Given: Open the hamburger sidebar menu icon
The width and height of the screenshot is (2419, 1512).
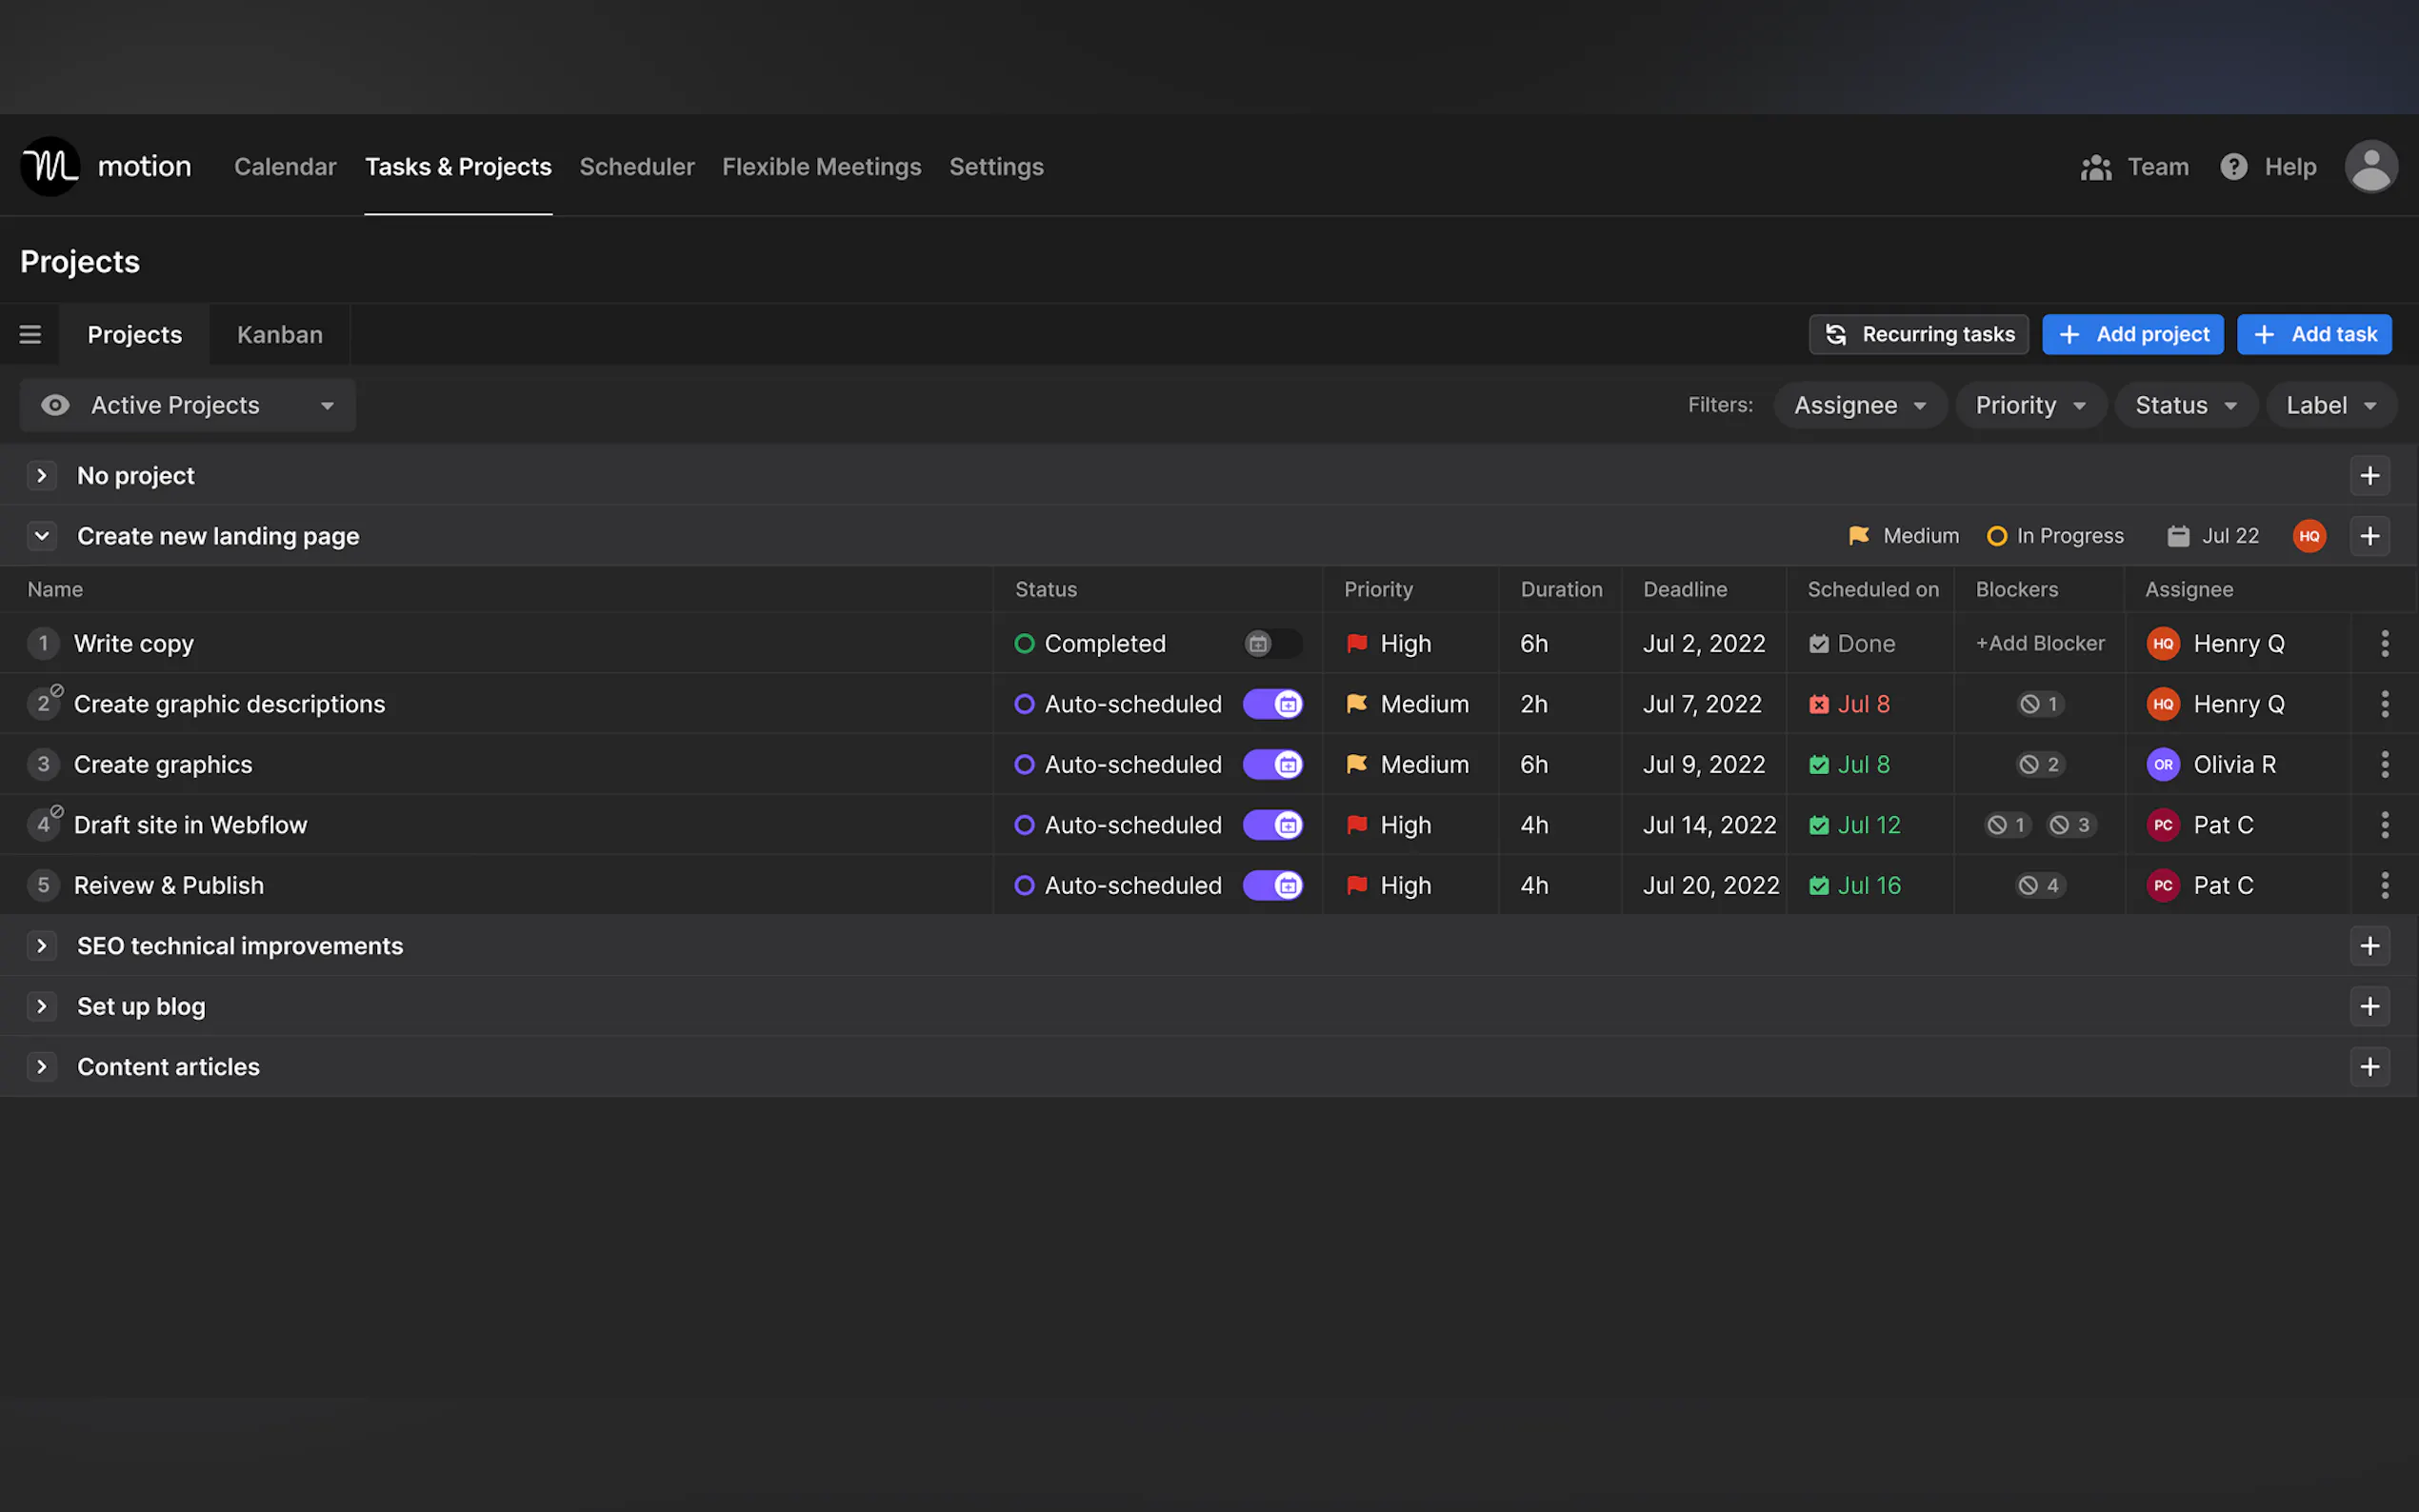Looking at the screenshot, I should pyautogui.click(x=30, y=334).
